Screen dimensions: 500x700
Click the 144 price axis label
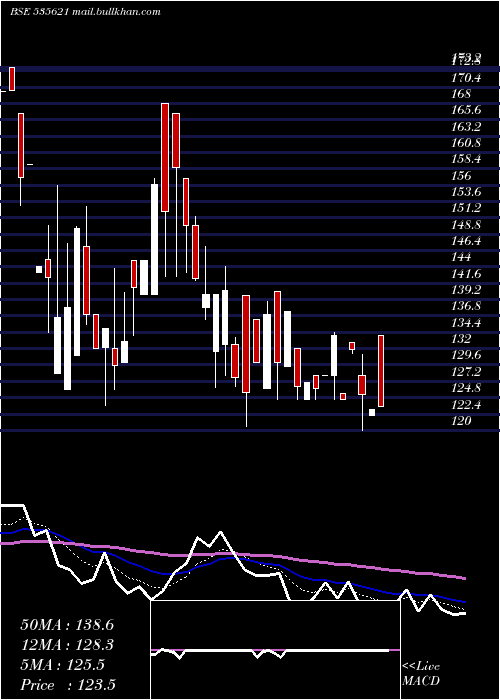461,258
